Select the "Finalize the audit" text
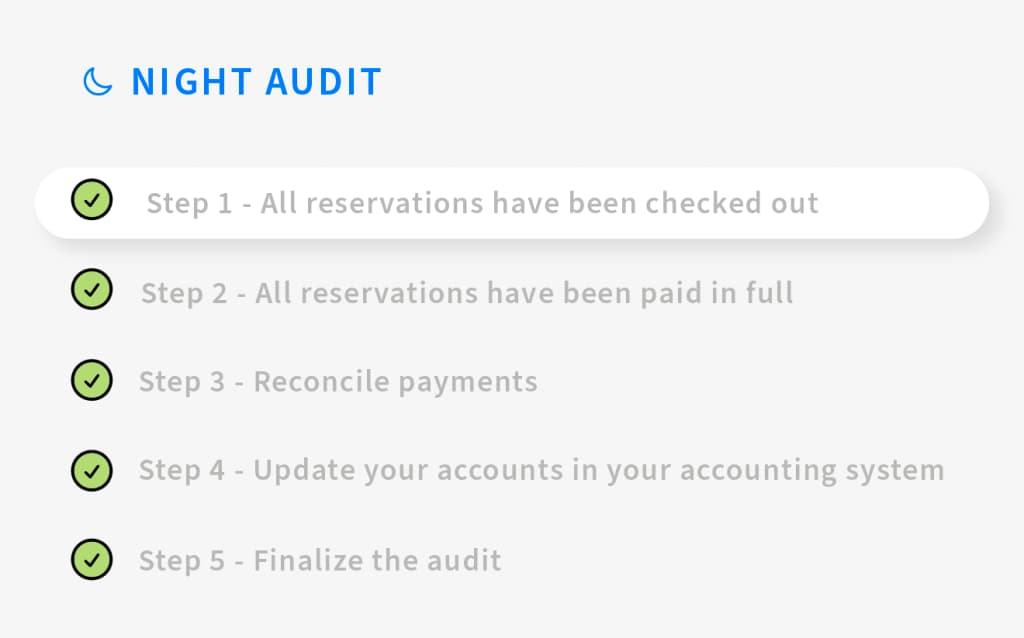Image resolution: width=1024 pixels, height=638 pixels. pyautogui.click(x=377, y=560)
